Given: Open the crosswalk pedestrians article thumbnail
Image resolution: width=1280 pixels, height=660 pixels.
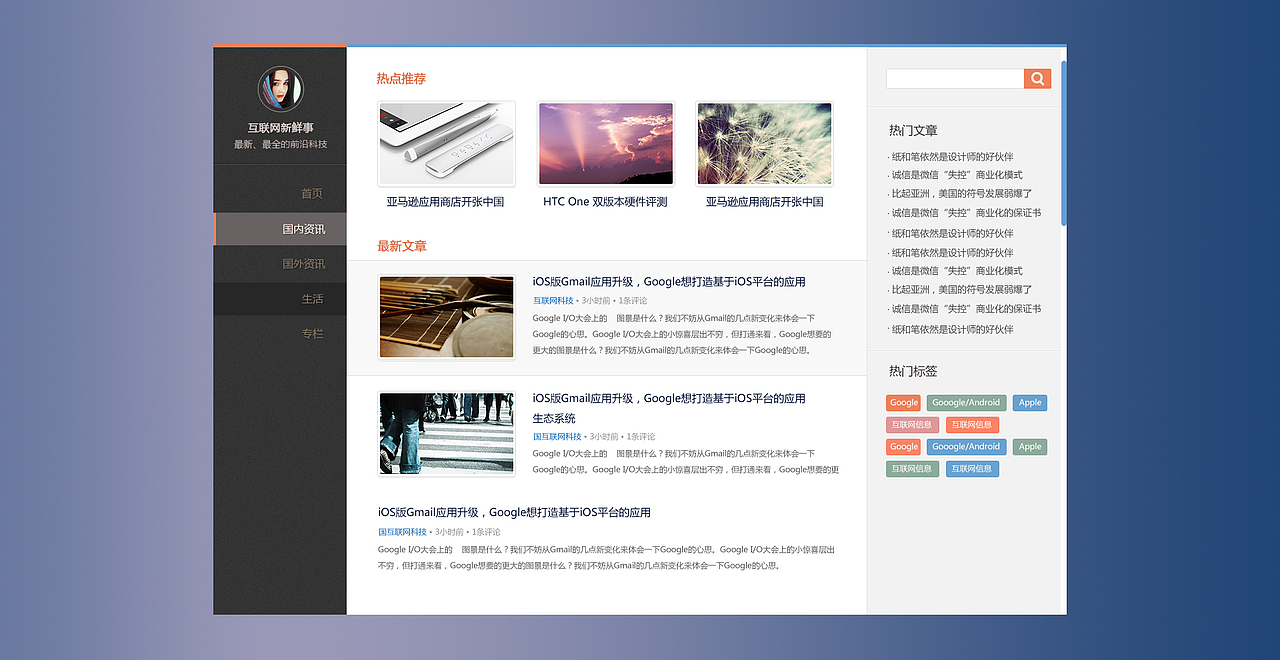Looking at the screenshot, I should [446, 433].
